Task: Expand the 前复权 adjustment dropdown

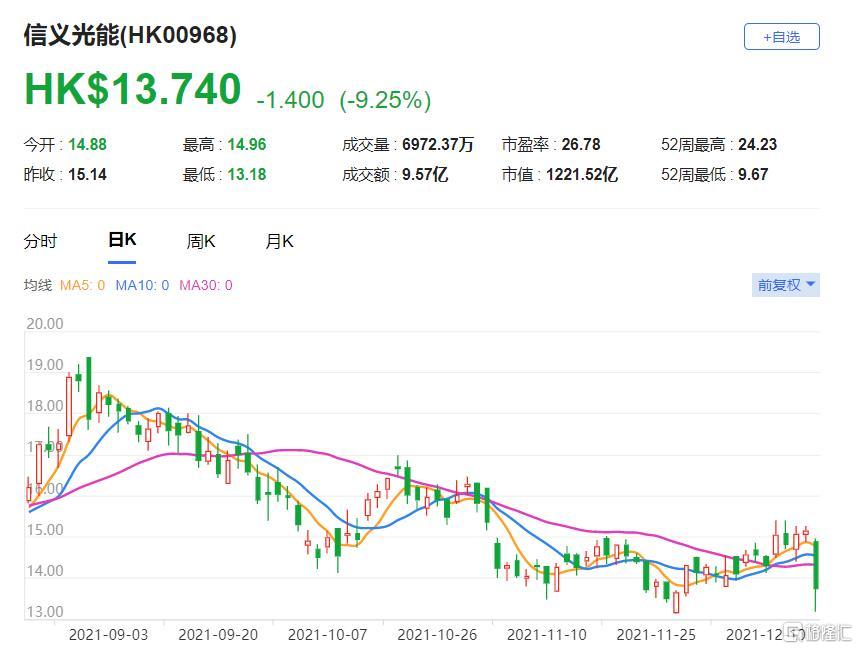Action: pos(786,285)
